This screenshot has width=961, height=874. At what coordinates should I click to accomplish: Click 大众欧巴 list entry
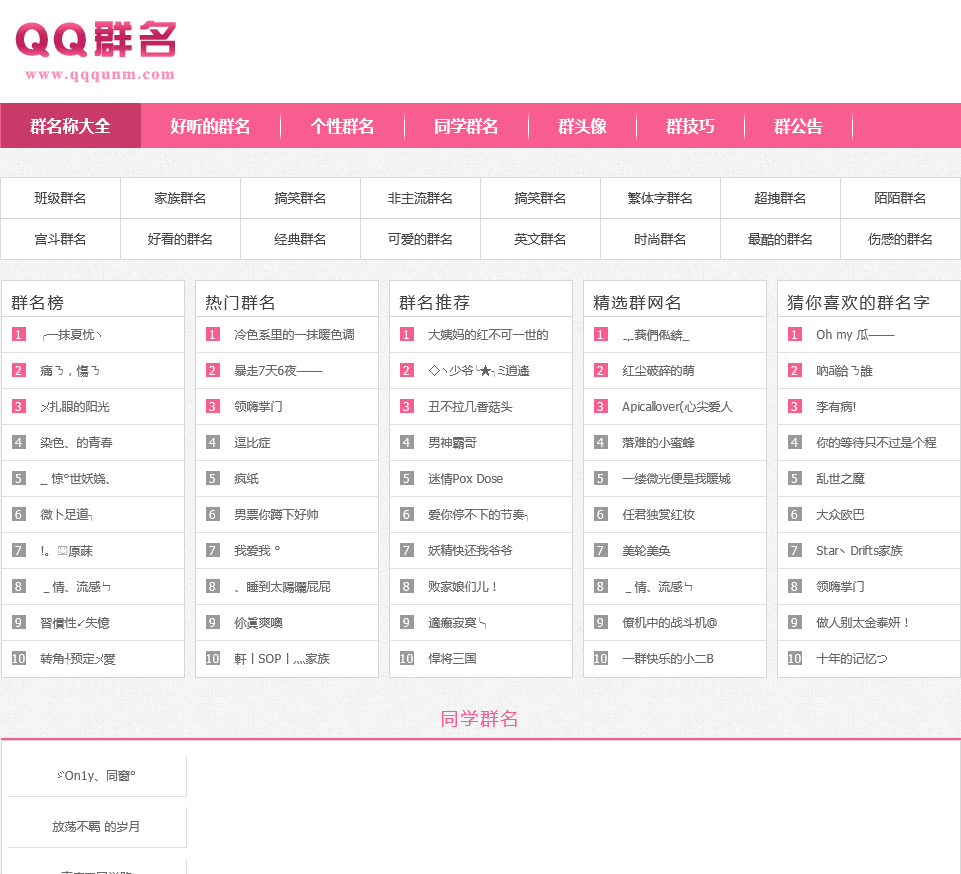pos(840,515)
